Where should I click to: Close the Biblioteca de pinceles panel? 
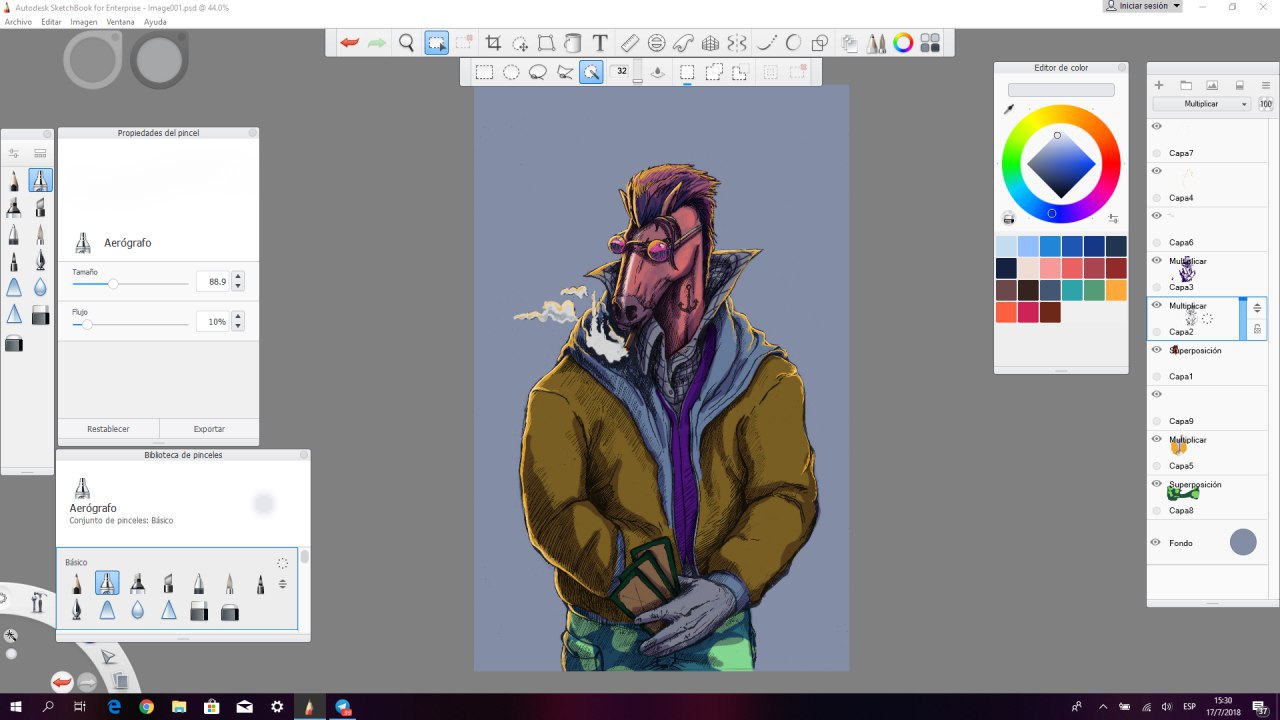coord(304,454)
